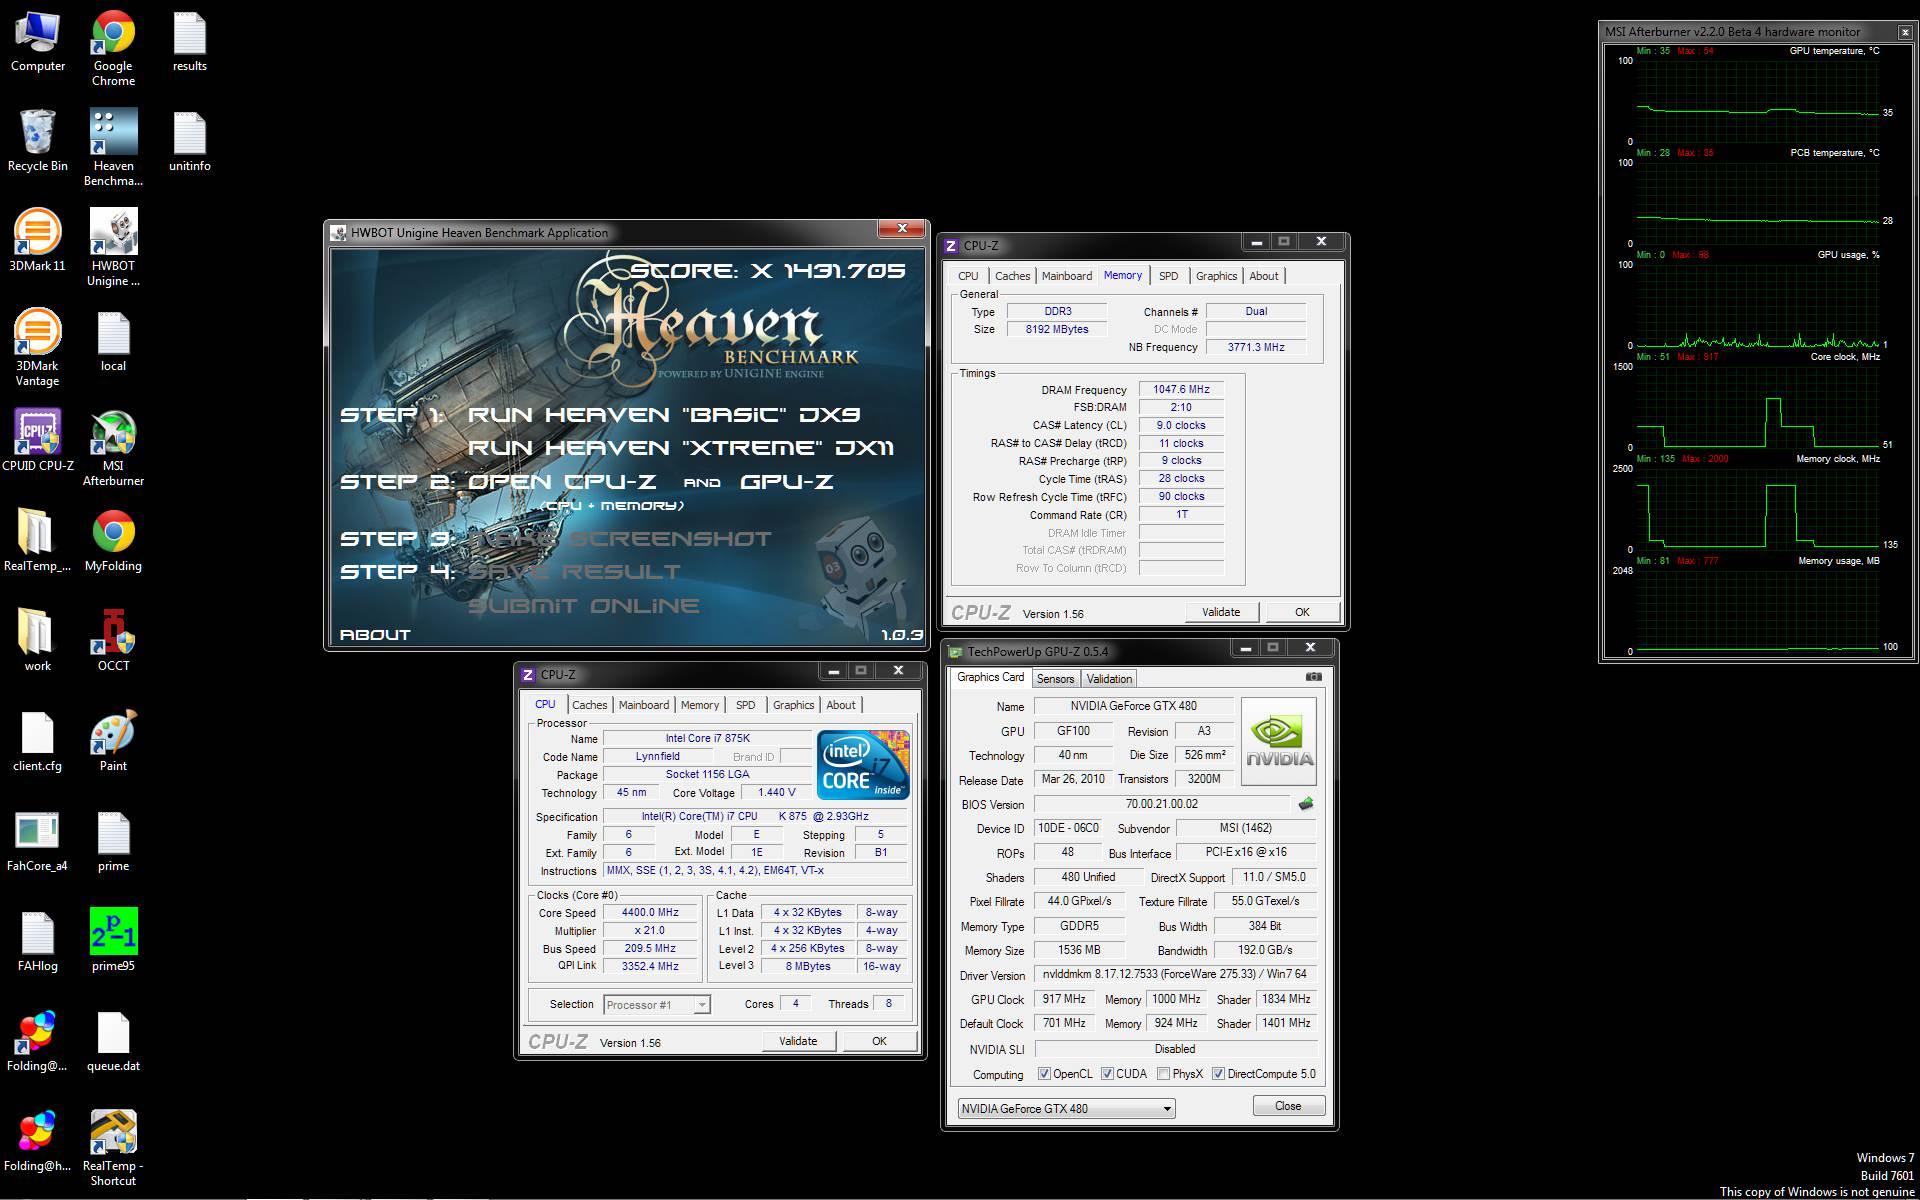Click the GPU-Z BIOS save chip icon
Image resolution: width=1920 pixels, height=1200 pixels.
(x=1305, y=803)
